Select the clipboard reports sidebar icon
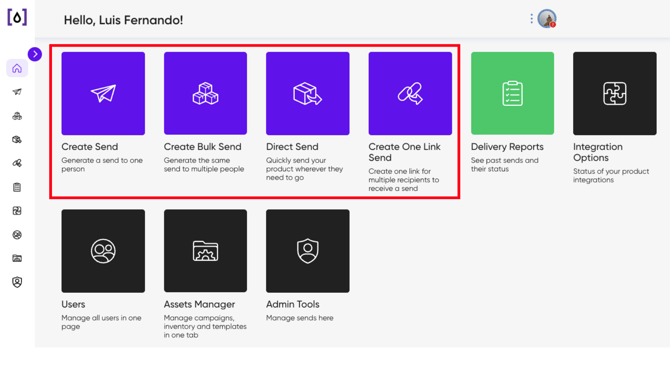Viewport: 670px width, 376px height. 17,187
